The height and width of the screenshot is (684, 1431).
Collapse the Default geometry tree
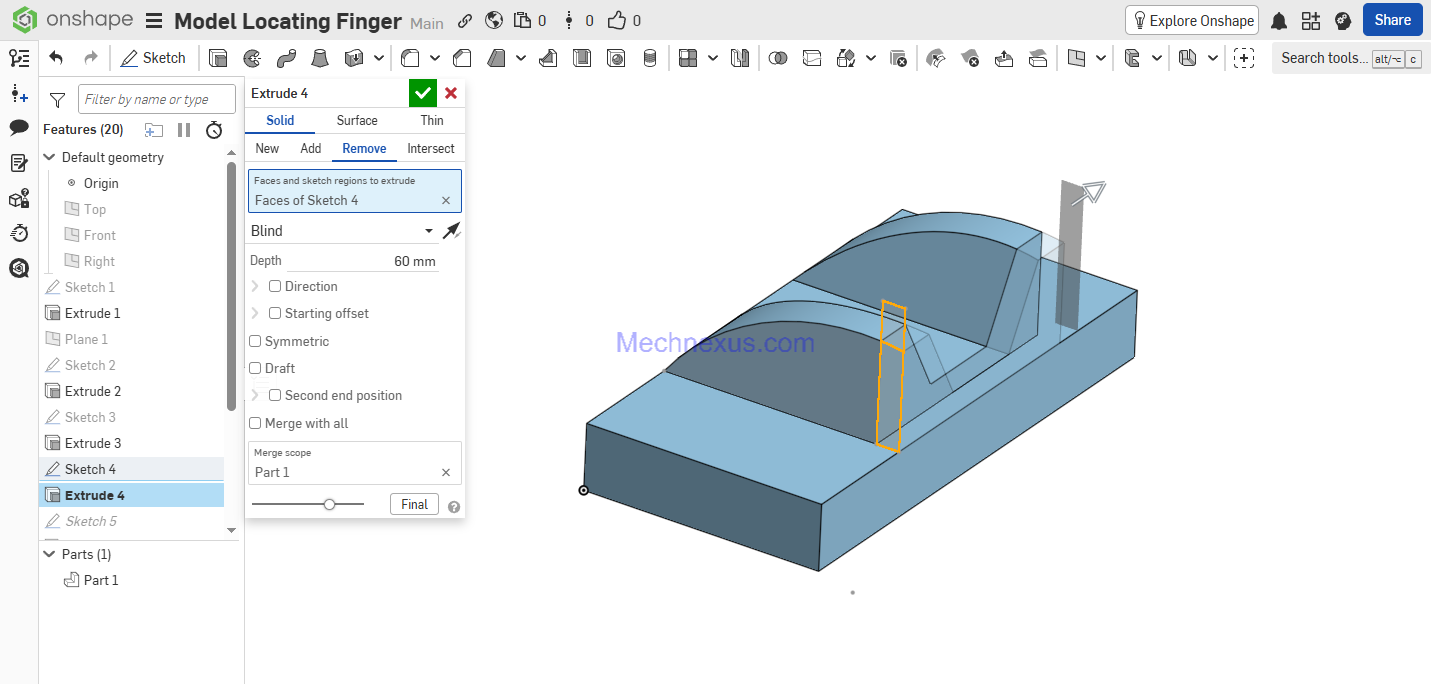click(49, 157)
